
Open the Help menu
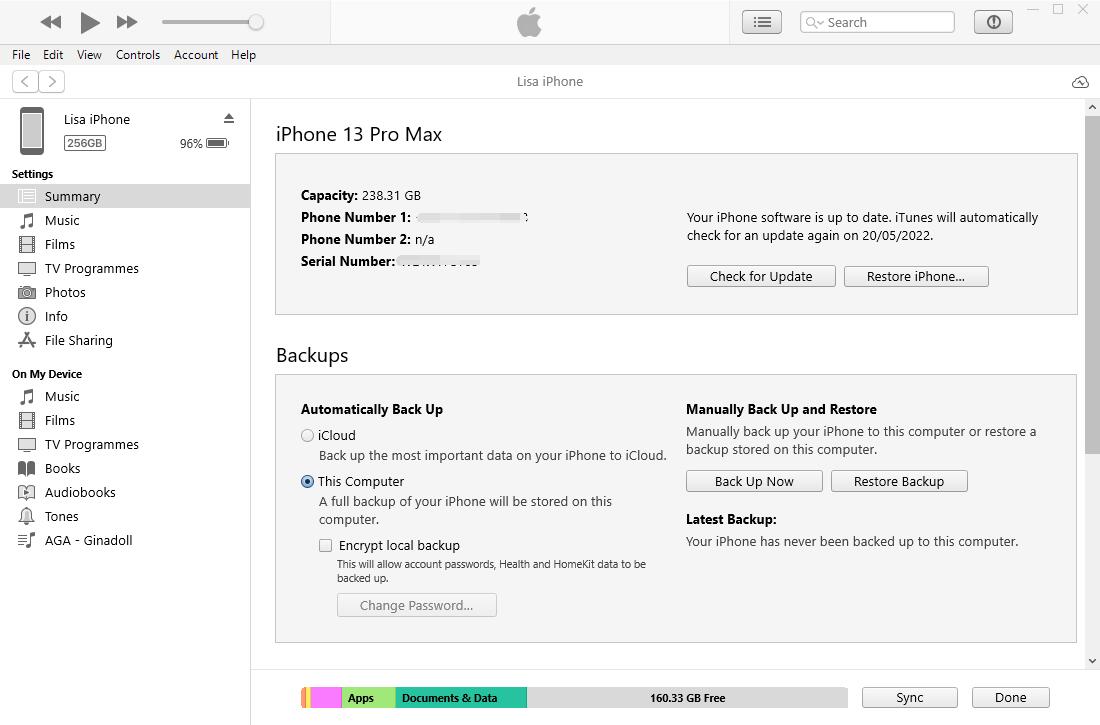(243, 55)
